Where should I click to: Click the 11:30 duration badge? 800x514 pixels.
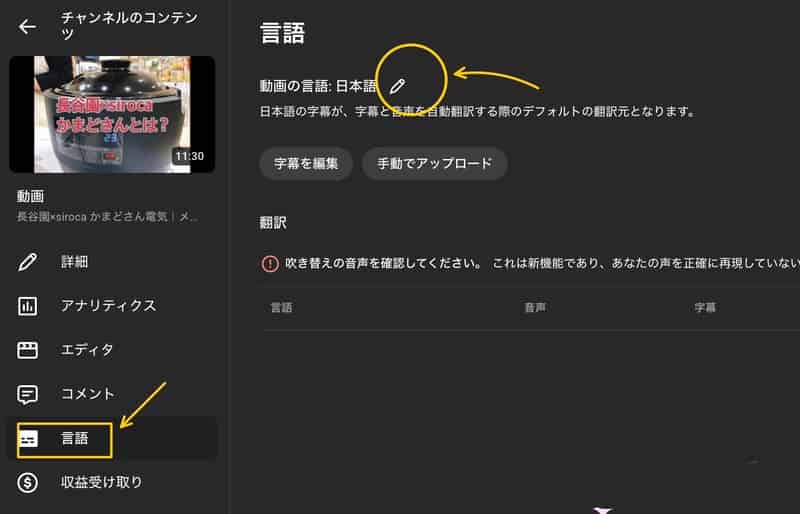coord(189,156)
